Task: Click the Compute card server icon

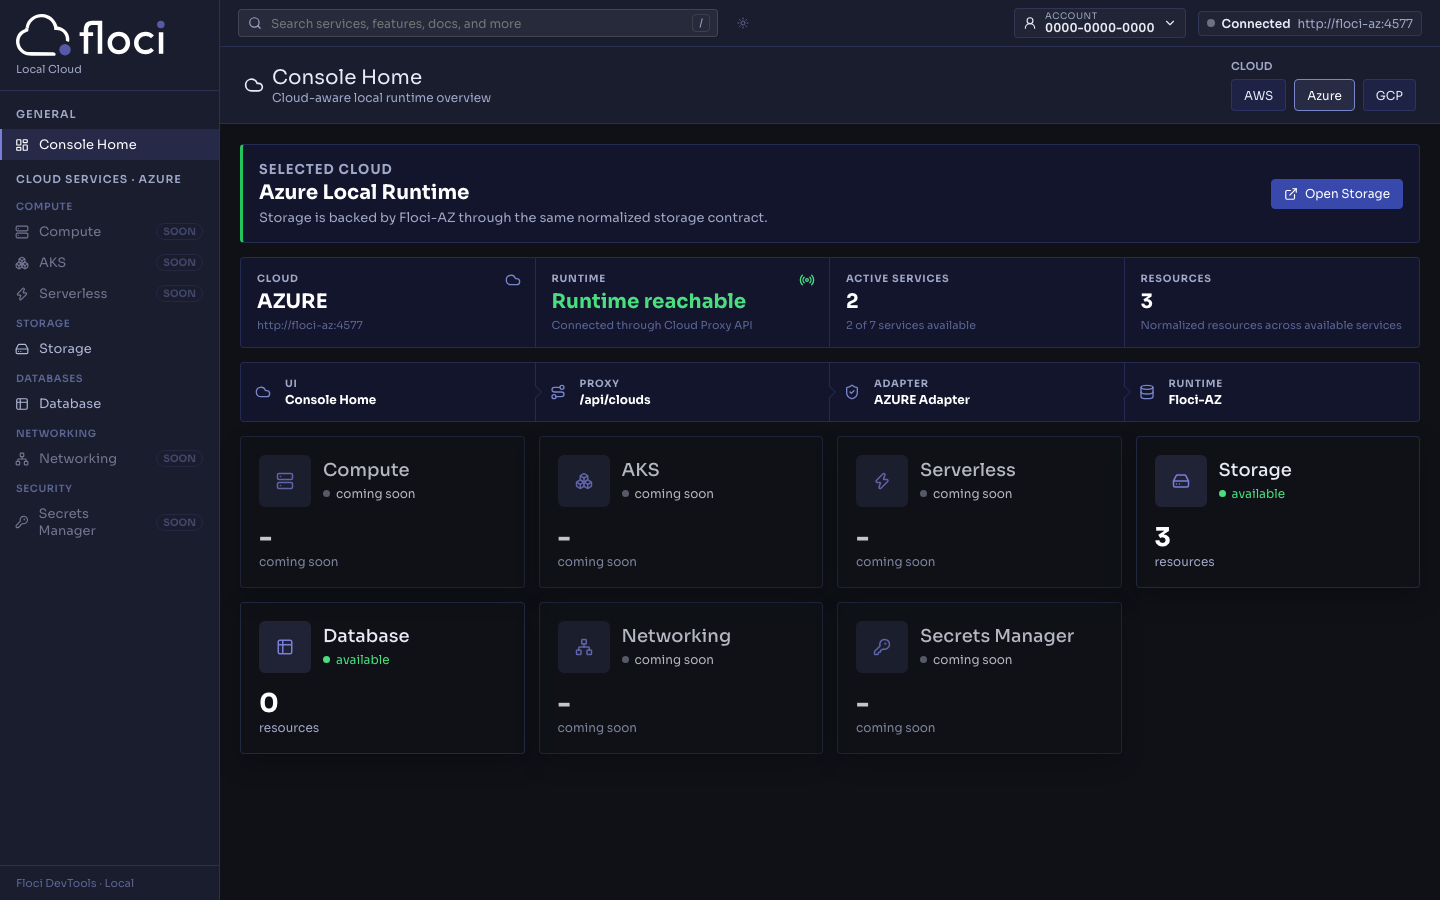Action: (285, 481)
